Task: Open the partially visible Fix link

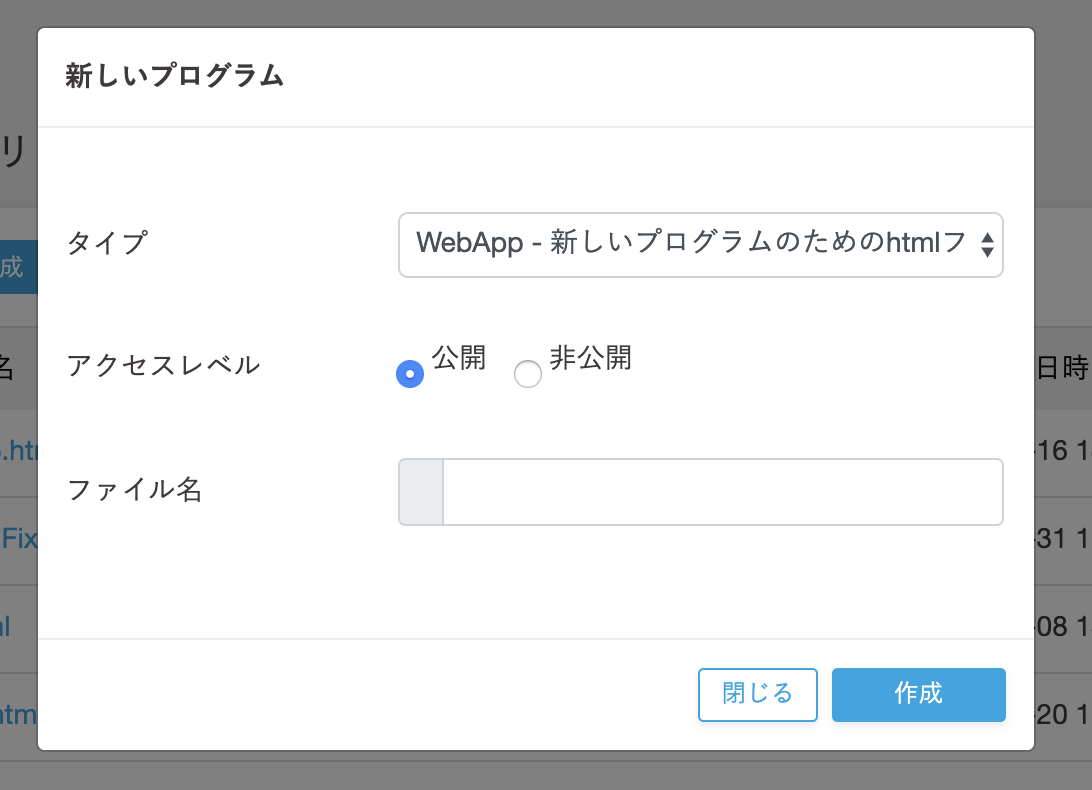Action: pyautogui.click(x=18, y=540)
